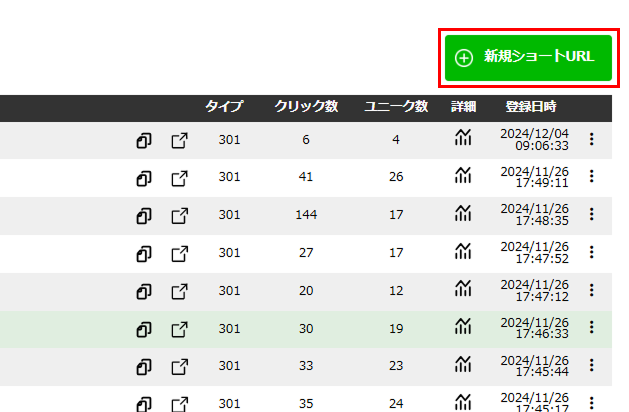
Task: Expand the options menu for 09:06:33 row
Action: click(591, 140)
